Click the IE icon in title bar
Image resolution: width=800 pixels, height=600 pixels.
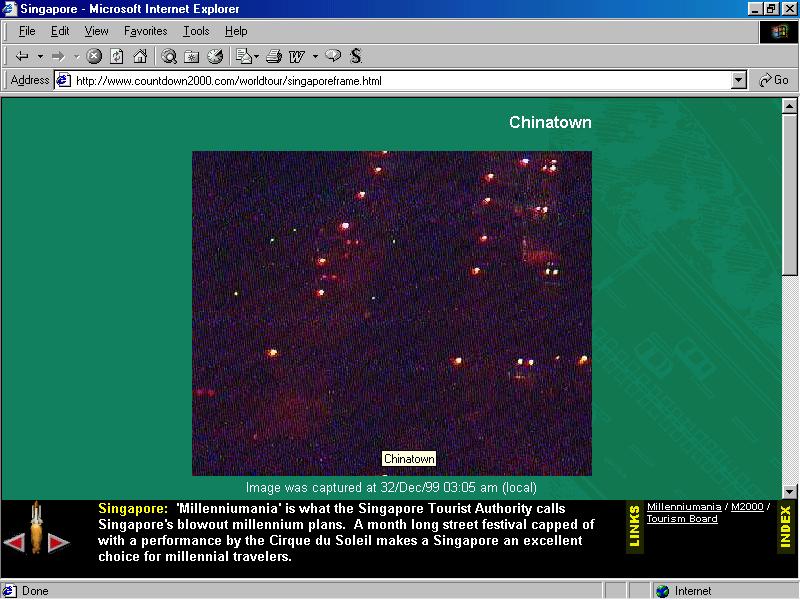(10, 9)
